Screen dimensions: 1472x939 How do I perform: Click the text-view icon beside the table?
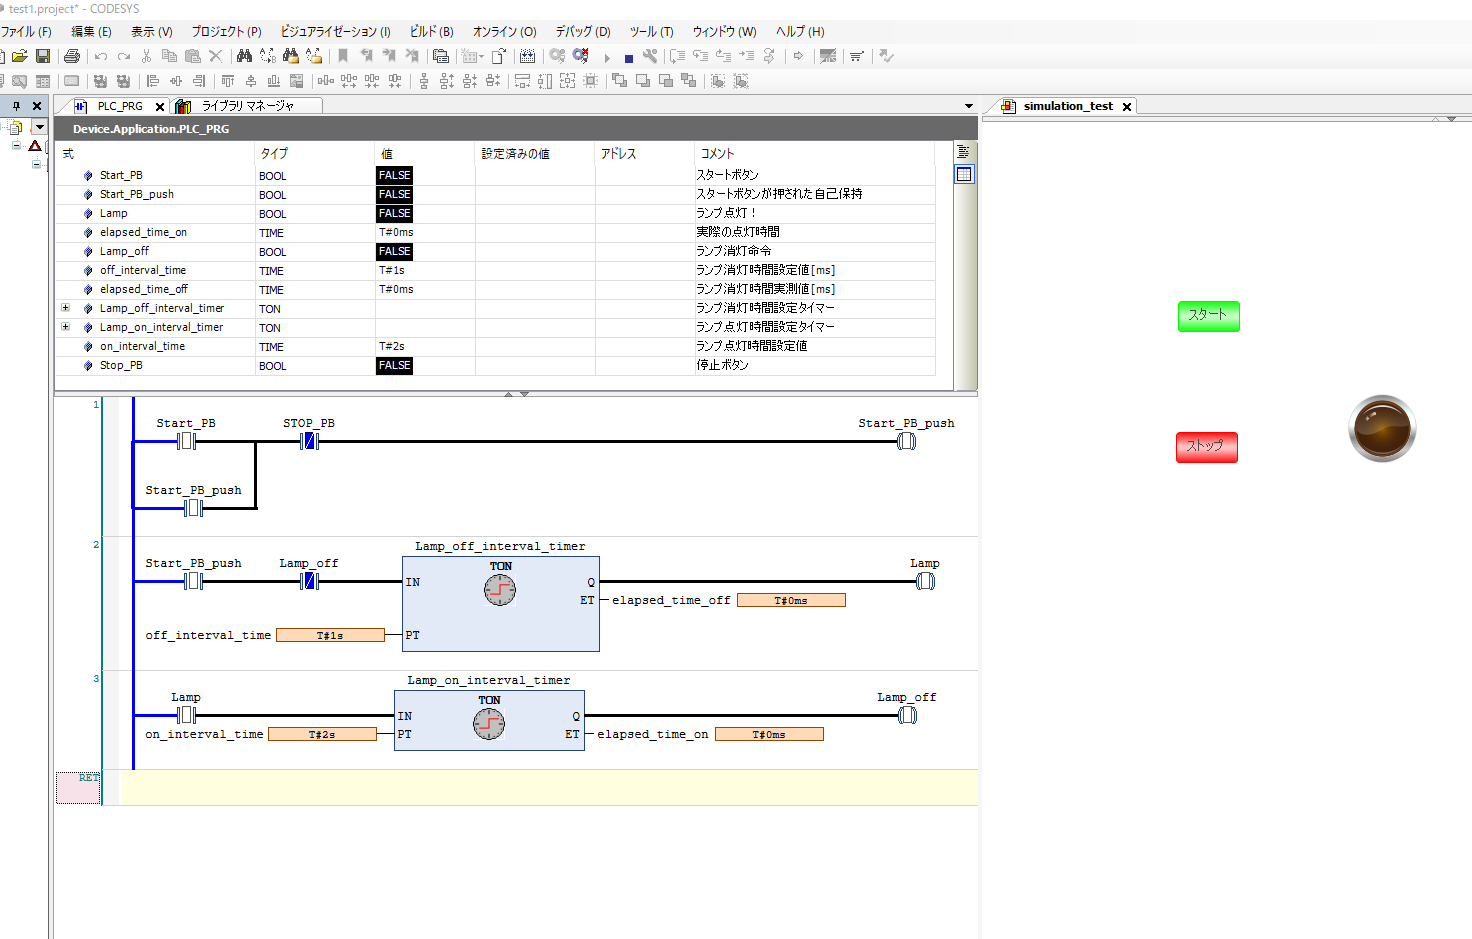964,152
